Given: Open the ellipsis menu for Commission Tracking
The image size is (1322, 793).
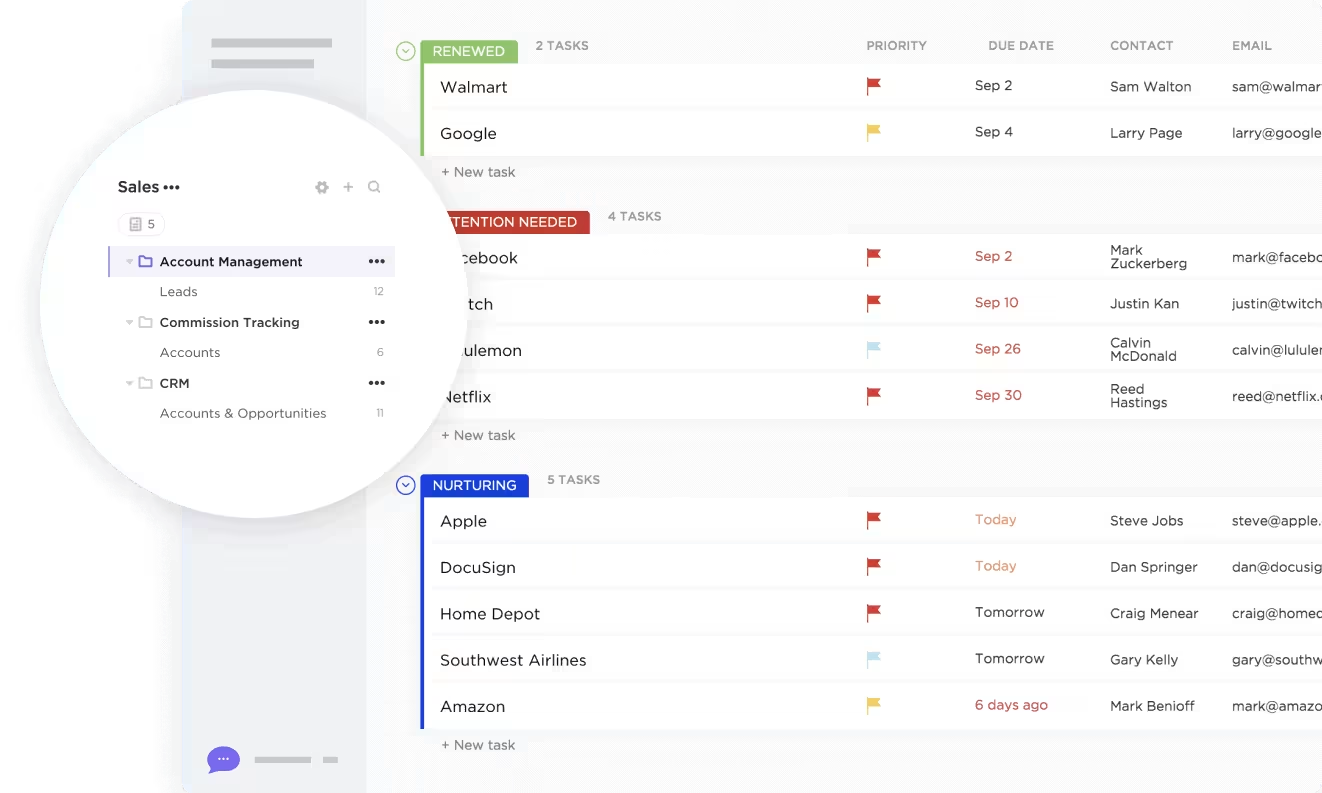Looking at the screenshot, I should 377,322.
